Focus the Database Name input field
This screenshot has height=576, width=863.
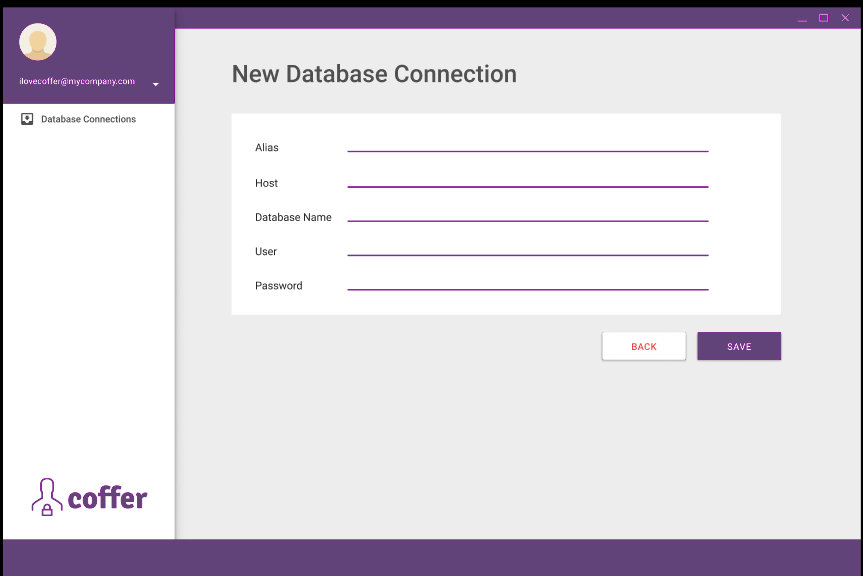[528, 214]
